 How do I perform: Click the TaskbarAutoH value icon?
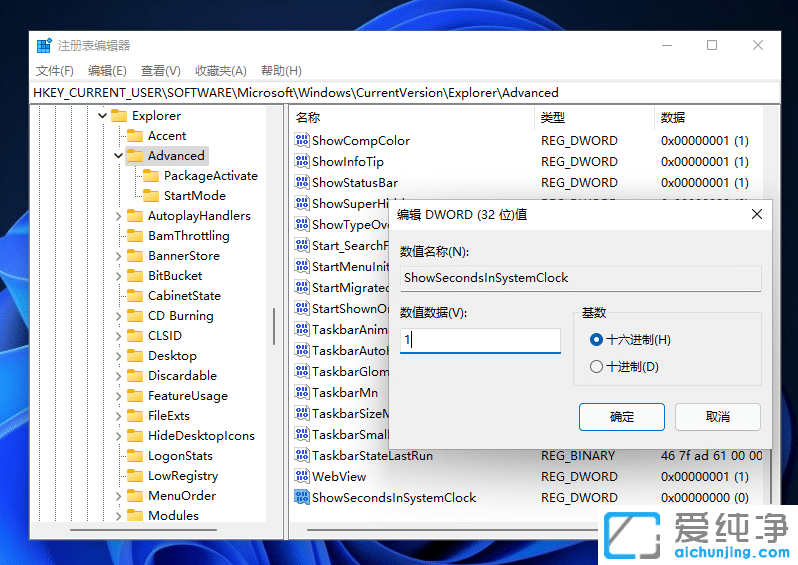pyautogui.click(x=302, y=350)
